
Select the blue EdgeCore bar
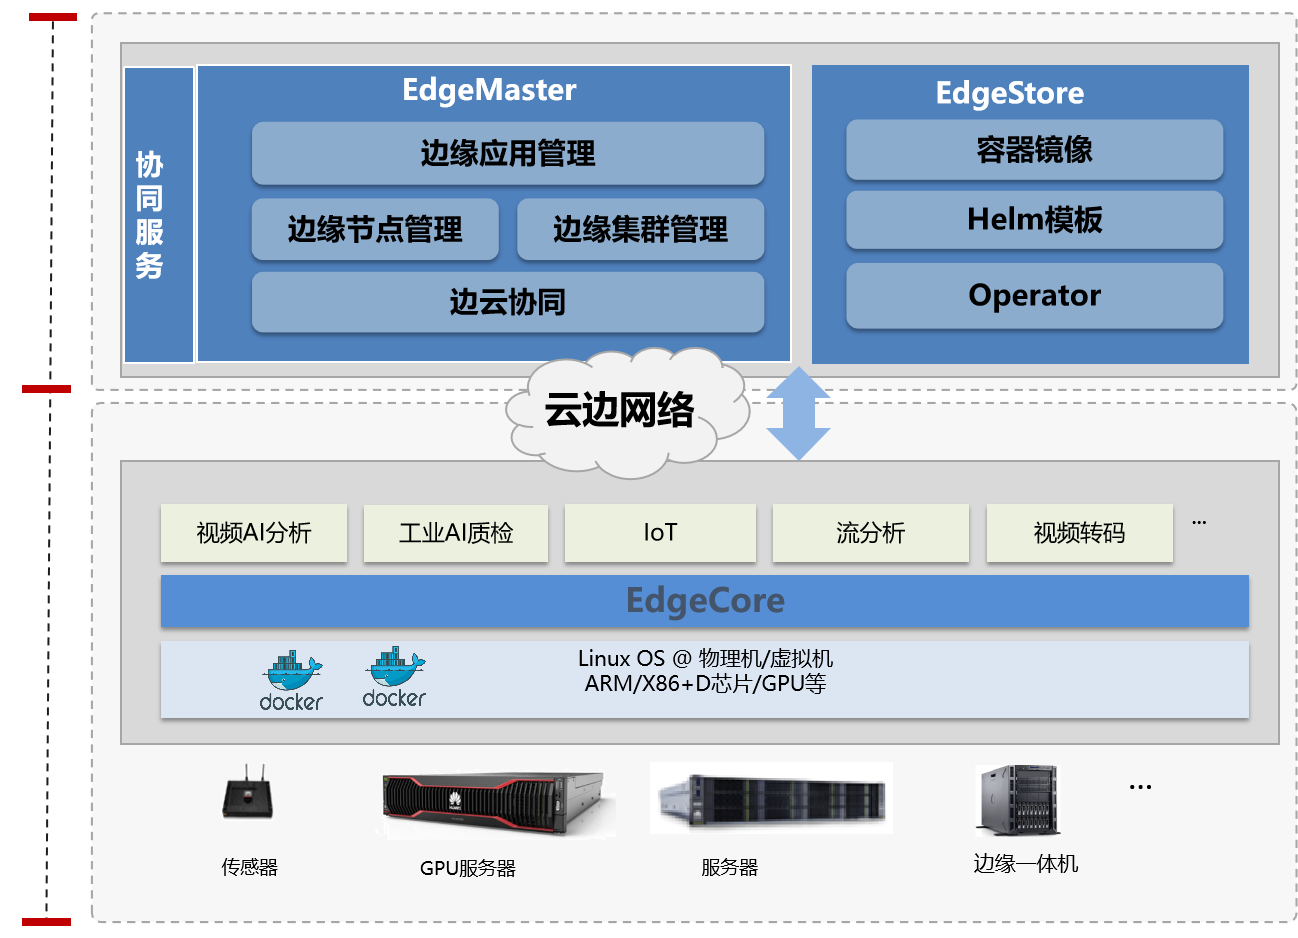(705, 601)
